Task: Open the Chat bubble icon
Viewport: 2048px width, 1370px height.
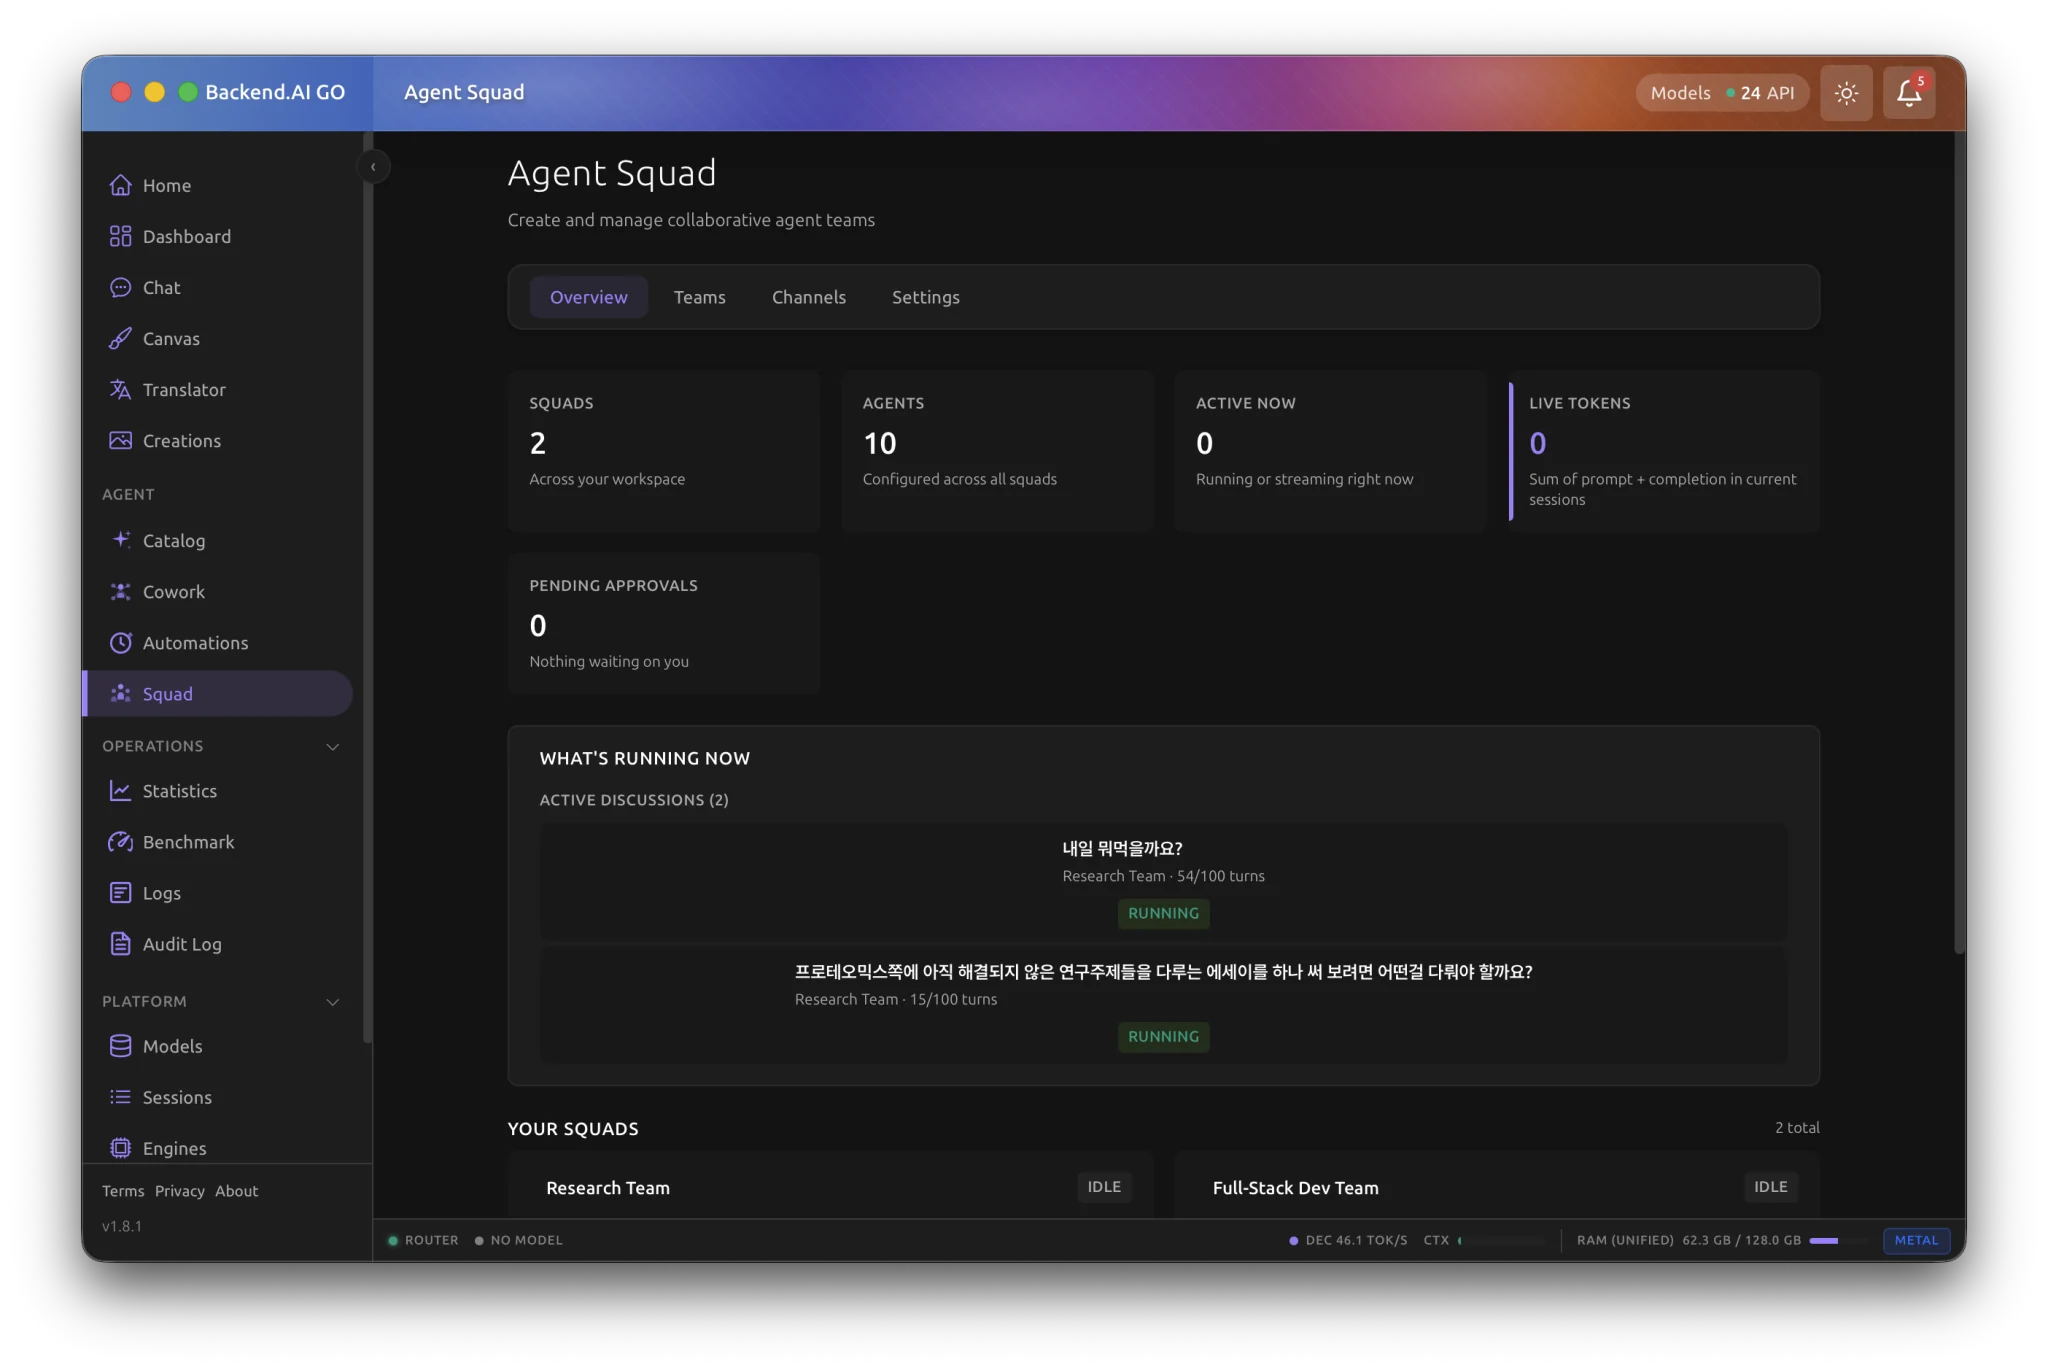Action: click(x=120, y=287)
